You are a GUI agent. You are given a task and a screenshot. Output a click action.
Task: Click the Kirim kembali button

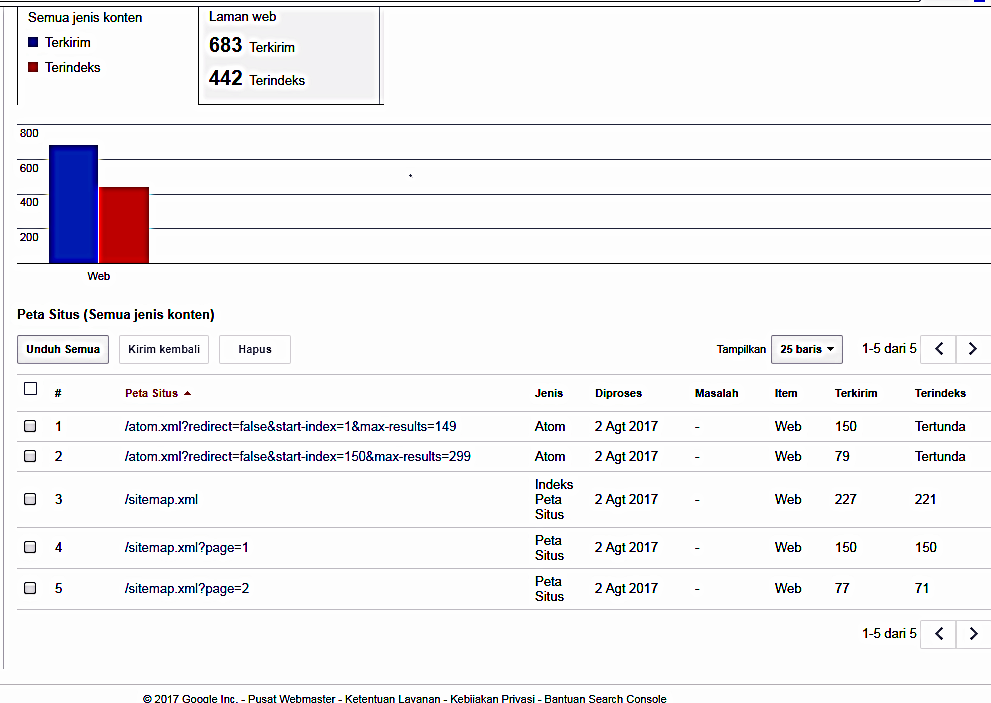click(164, 349)
